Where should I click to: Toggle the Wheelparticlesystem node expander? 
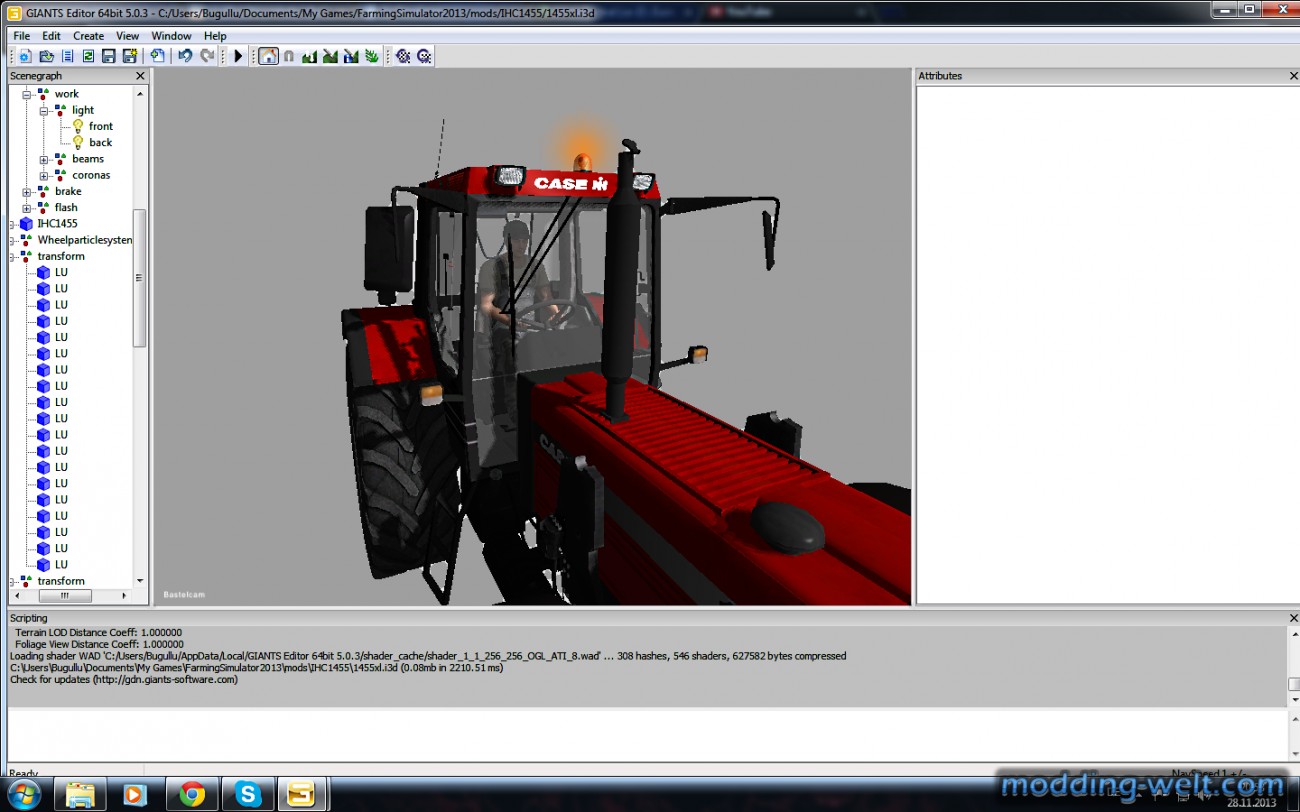point(12,240)
